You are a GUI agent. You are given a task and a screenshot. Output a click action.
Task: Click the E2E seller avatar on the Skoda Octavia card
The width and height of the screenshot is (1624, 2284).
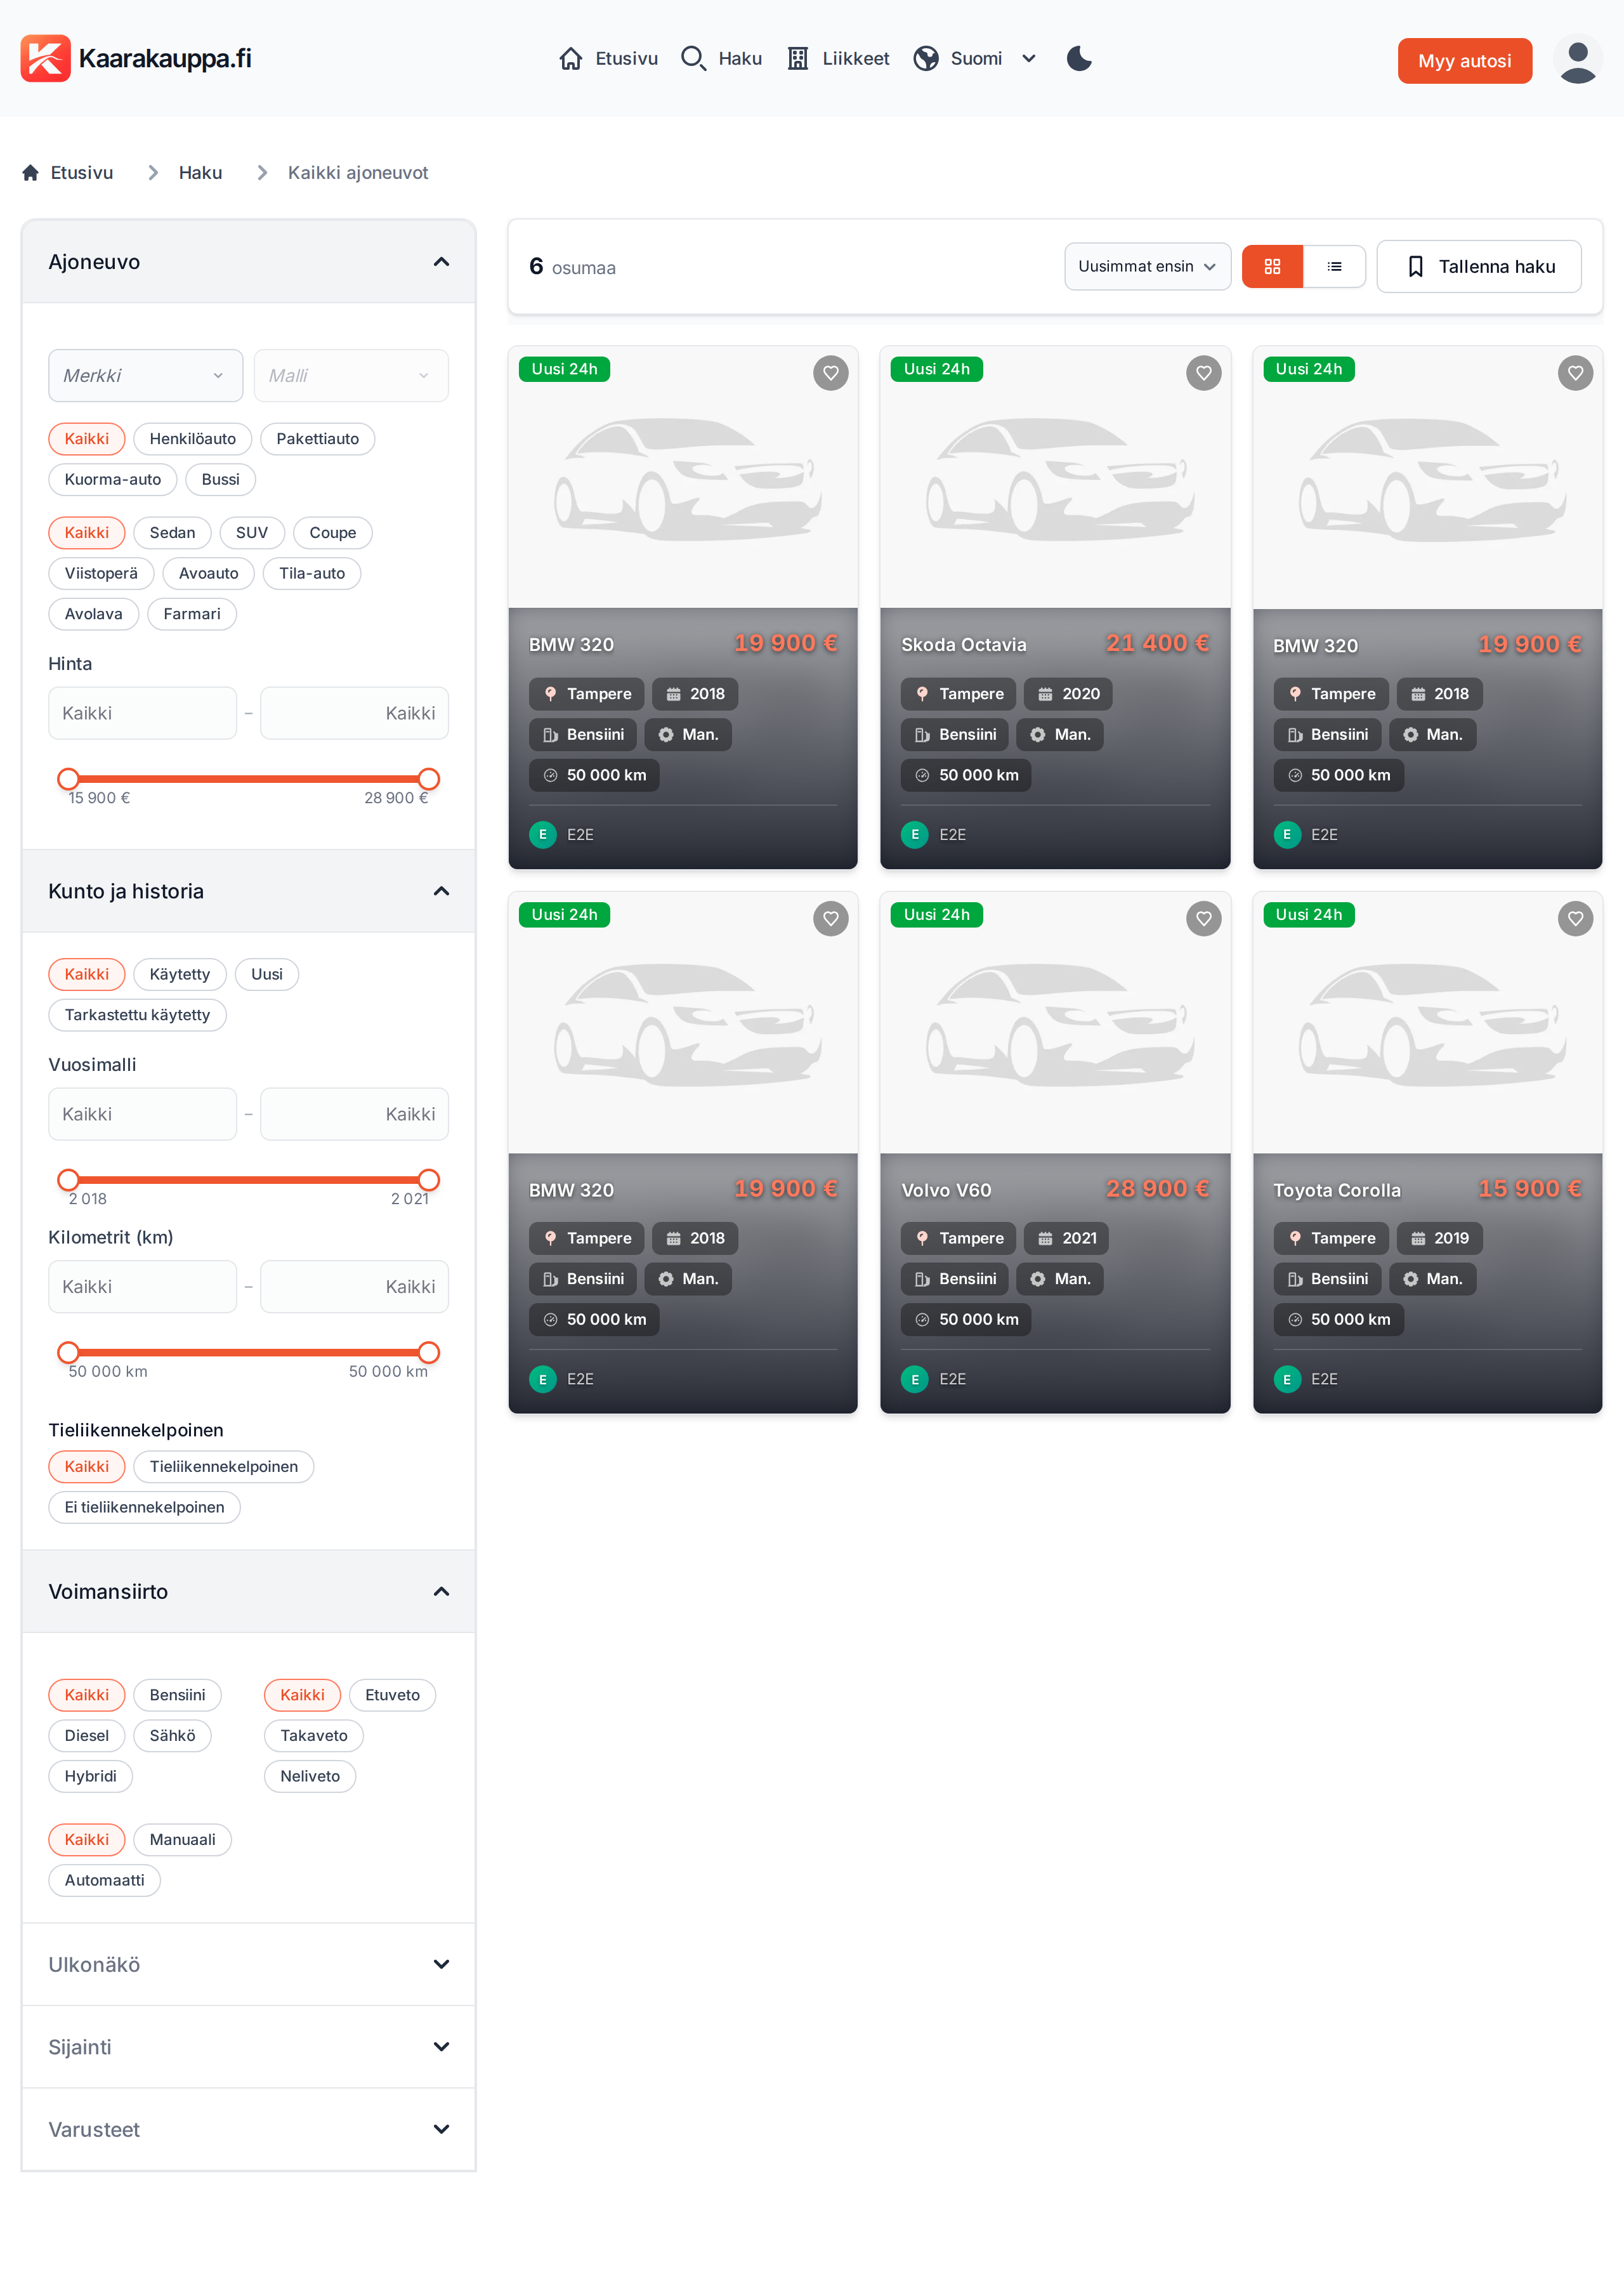pyautogui.click(x=914, y=835)
